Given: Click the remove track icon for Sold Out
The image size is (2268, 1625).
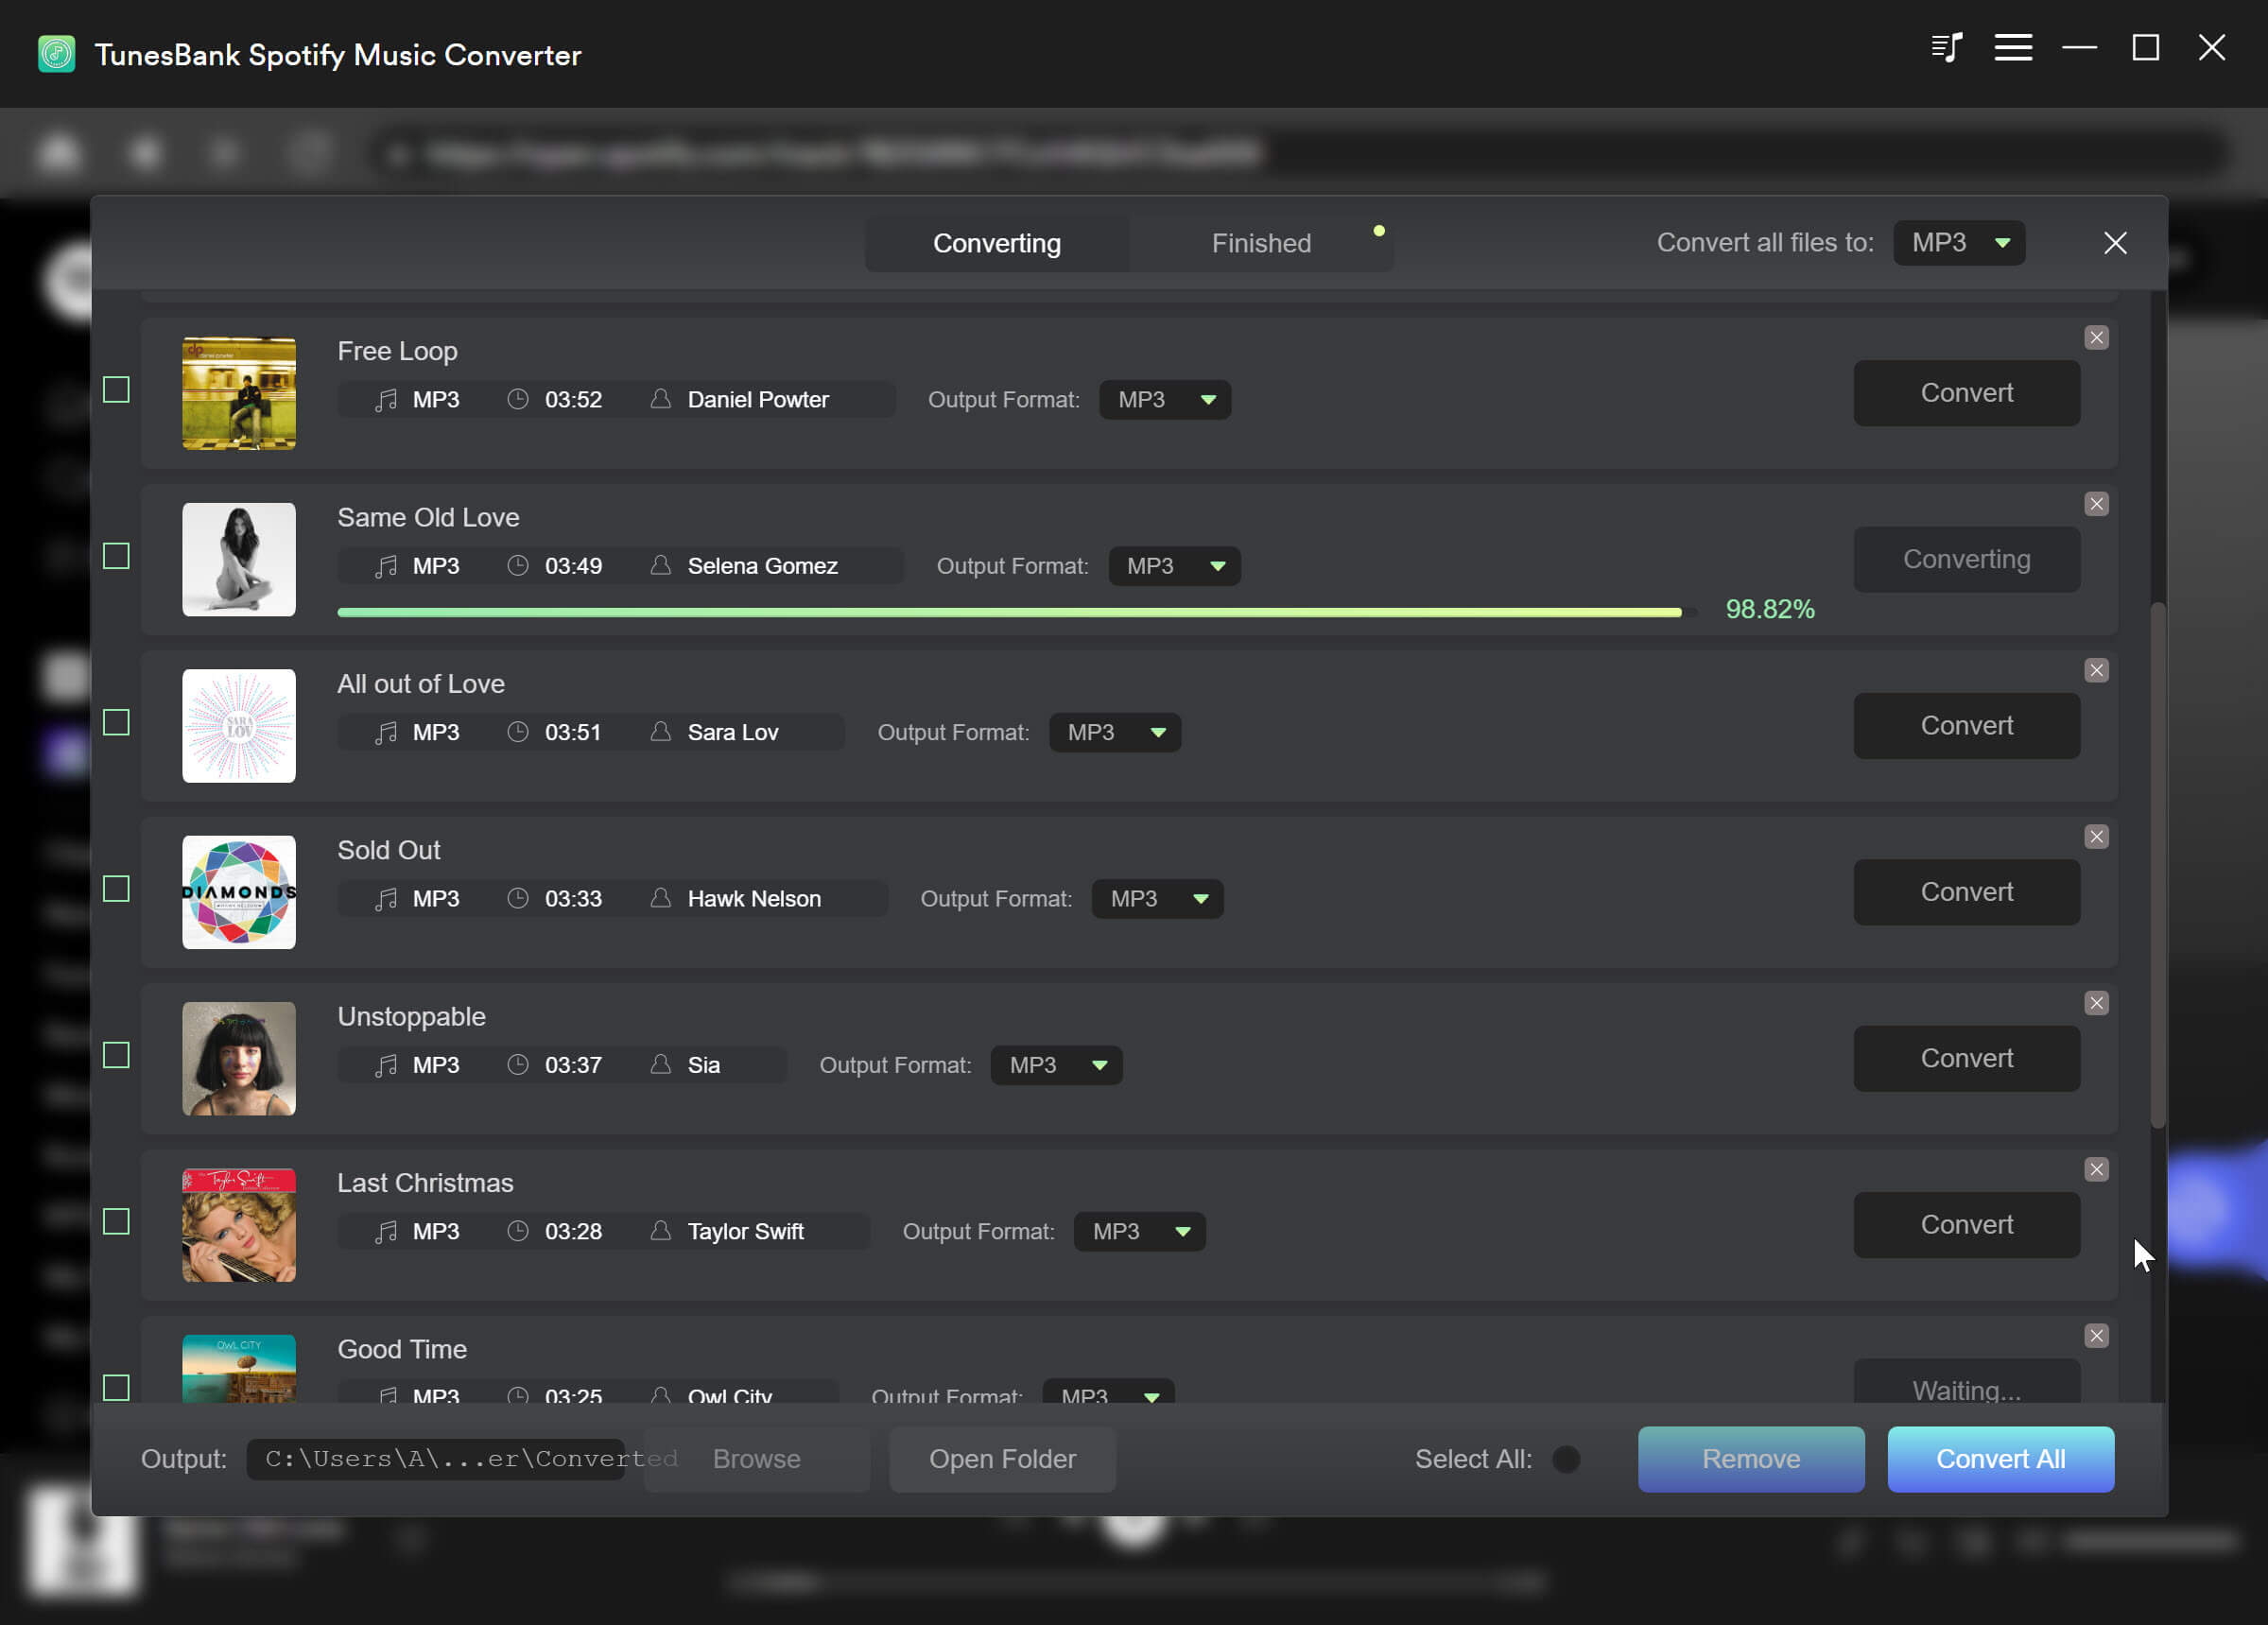Looking at the screenshot, I should (x=2094, y=836).
